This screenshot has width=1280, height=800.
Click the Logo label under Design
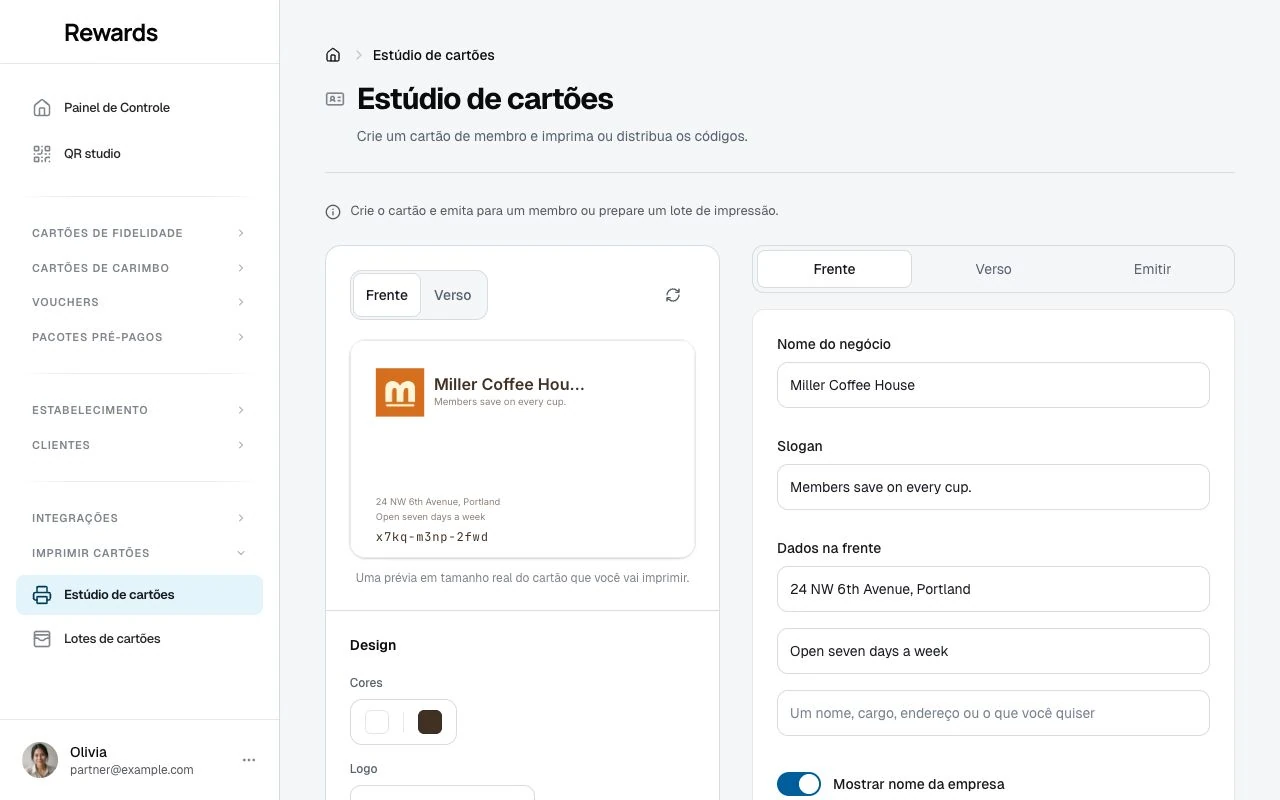364,769
